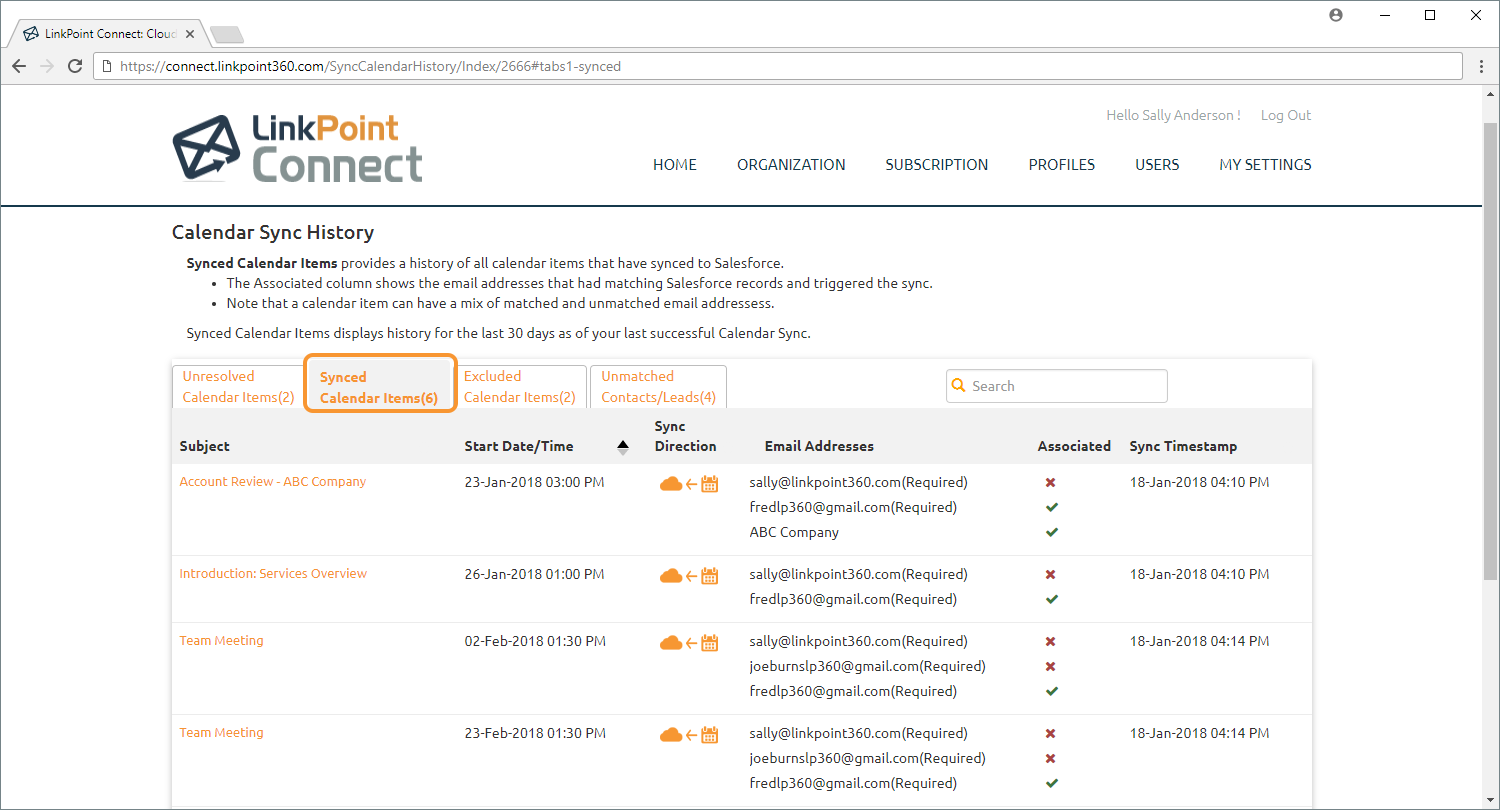Click cloud sync icon for Introduction: Services Overview

(671, 576)
